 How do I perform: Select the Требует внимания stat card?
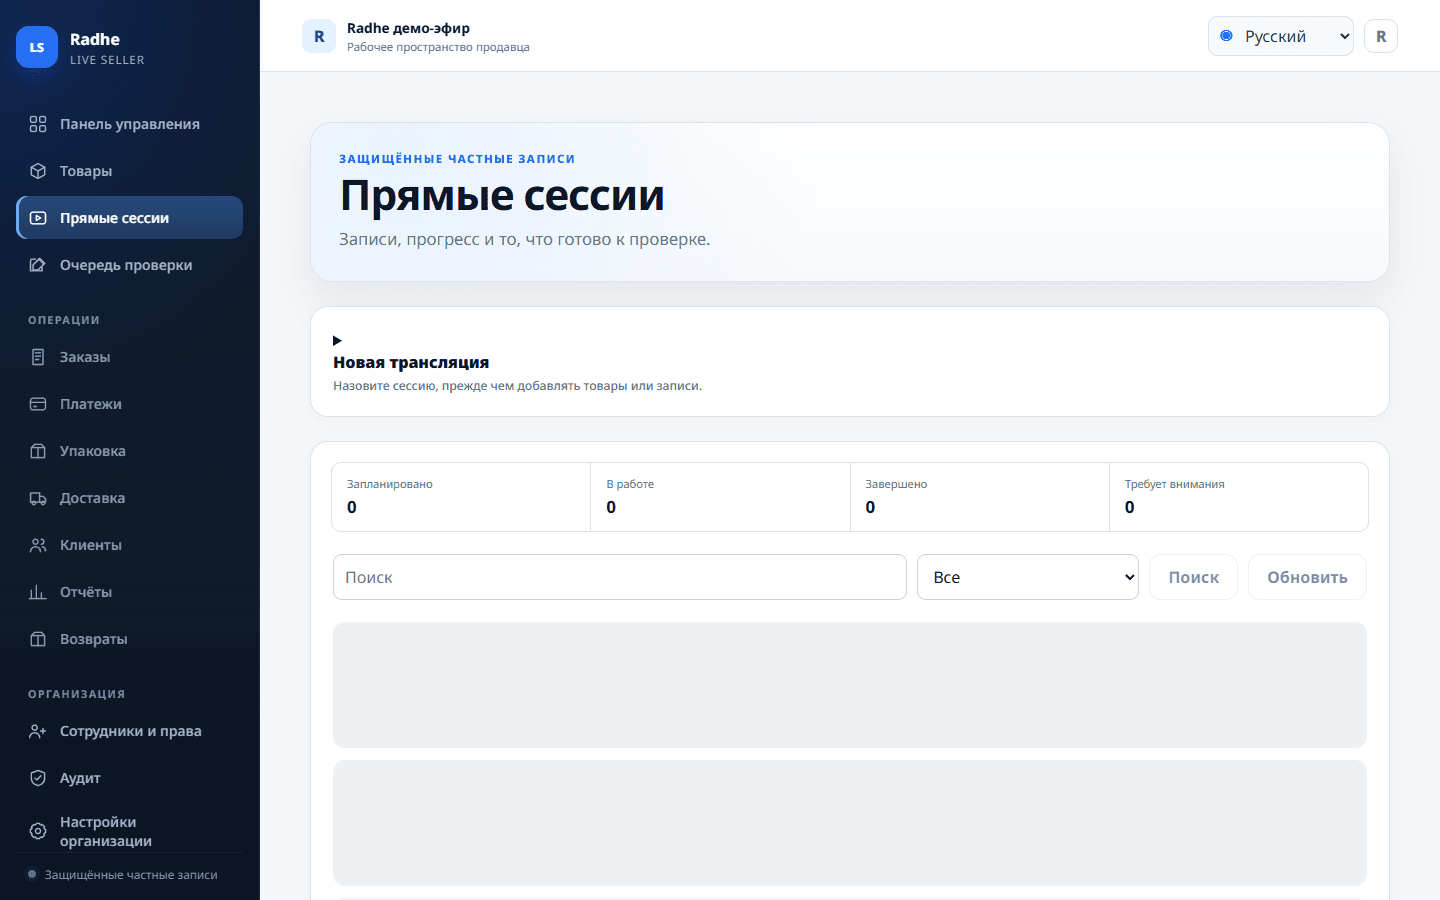(1239, 497)
